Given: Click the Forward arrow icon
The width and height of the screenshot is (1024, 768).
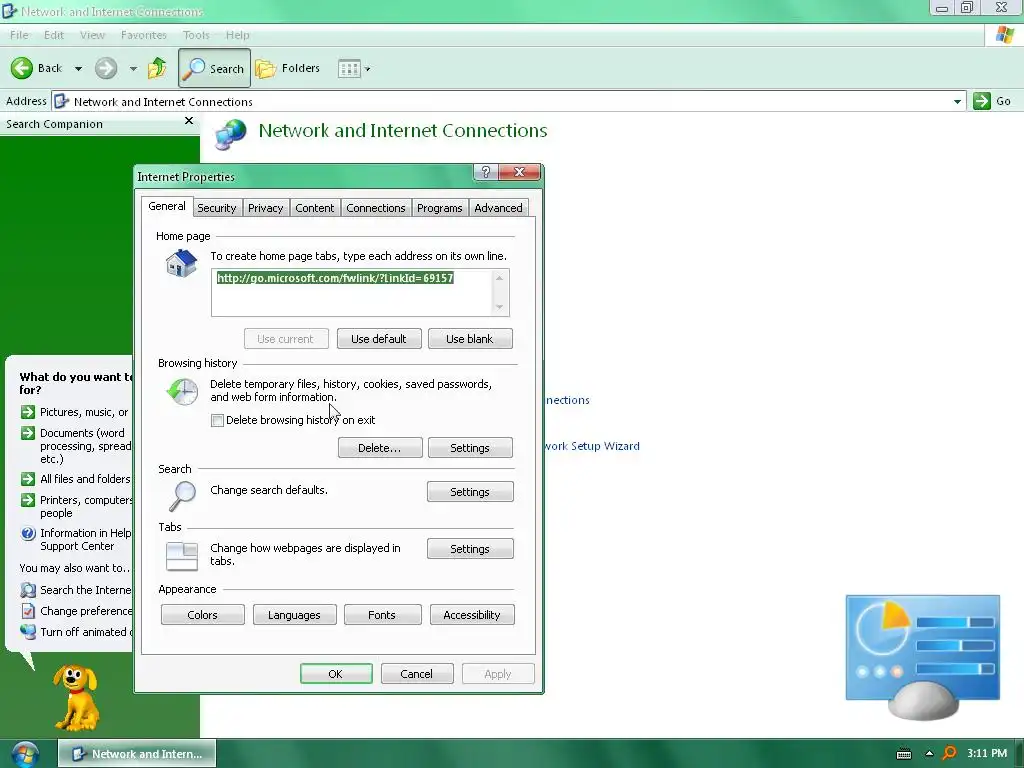Looking at the screenshot, I should pos(106,68).
